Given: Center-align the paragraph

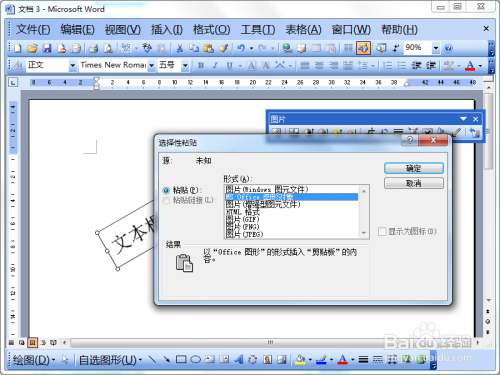Looking at the screenshot, I should tap(319, 65).
